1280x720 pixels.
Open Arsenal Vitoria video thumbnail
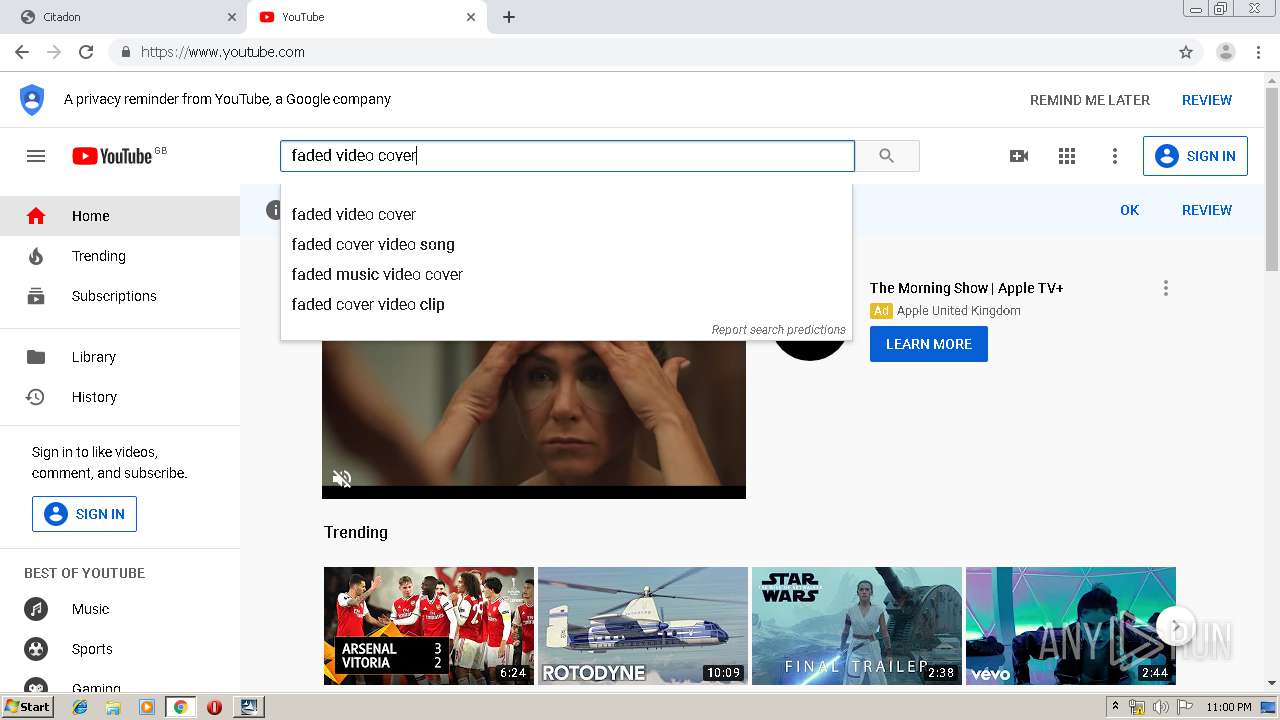(429, 626)
